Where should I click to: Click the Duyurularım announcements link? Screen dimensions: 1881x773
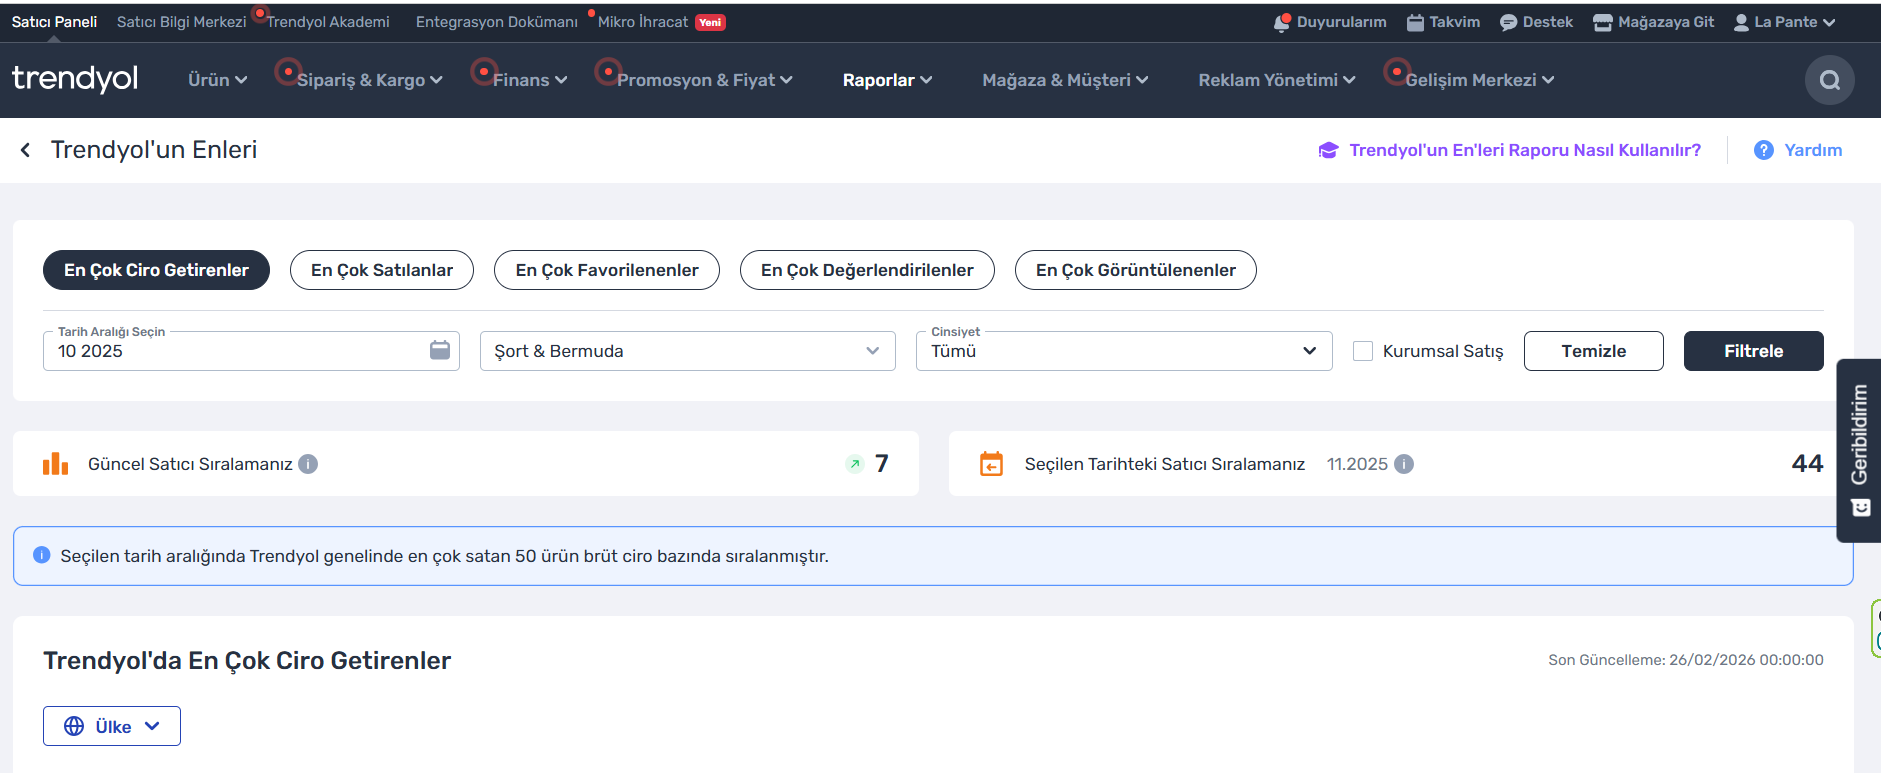[x=1341, y=22]
